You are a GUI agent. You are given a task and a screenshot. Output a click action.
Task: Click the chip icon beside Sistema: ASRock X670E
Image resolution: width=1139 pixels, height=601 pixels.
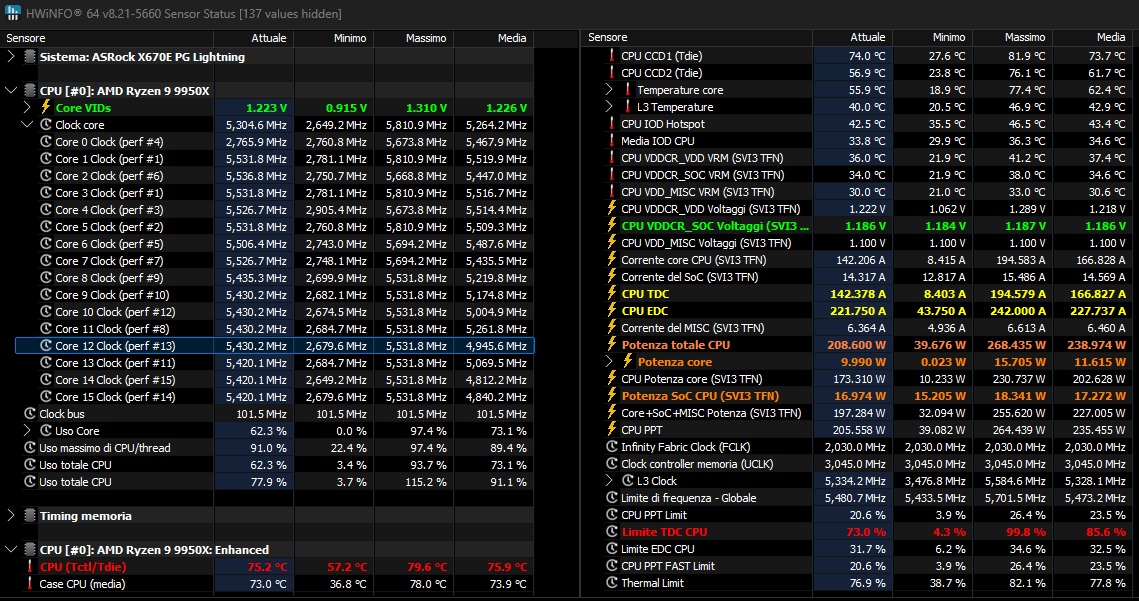pos(30,57)
